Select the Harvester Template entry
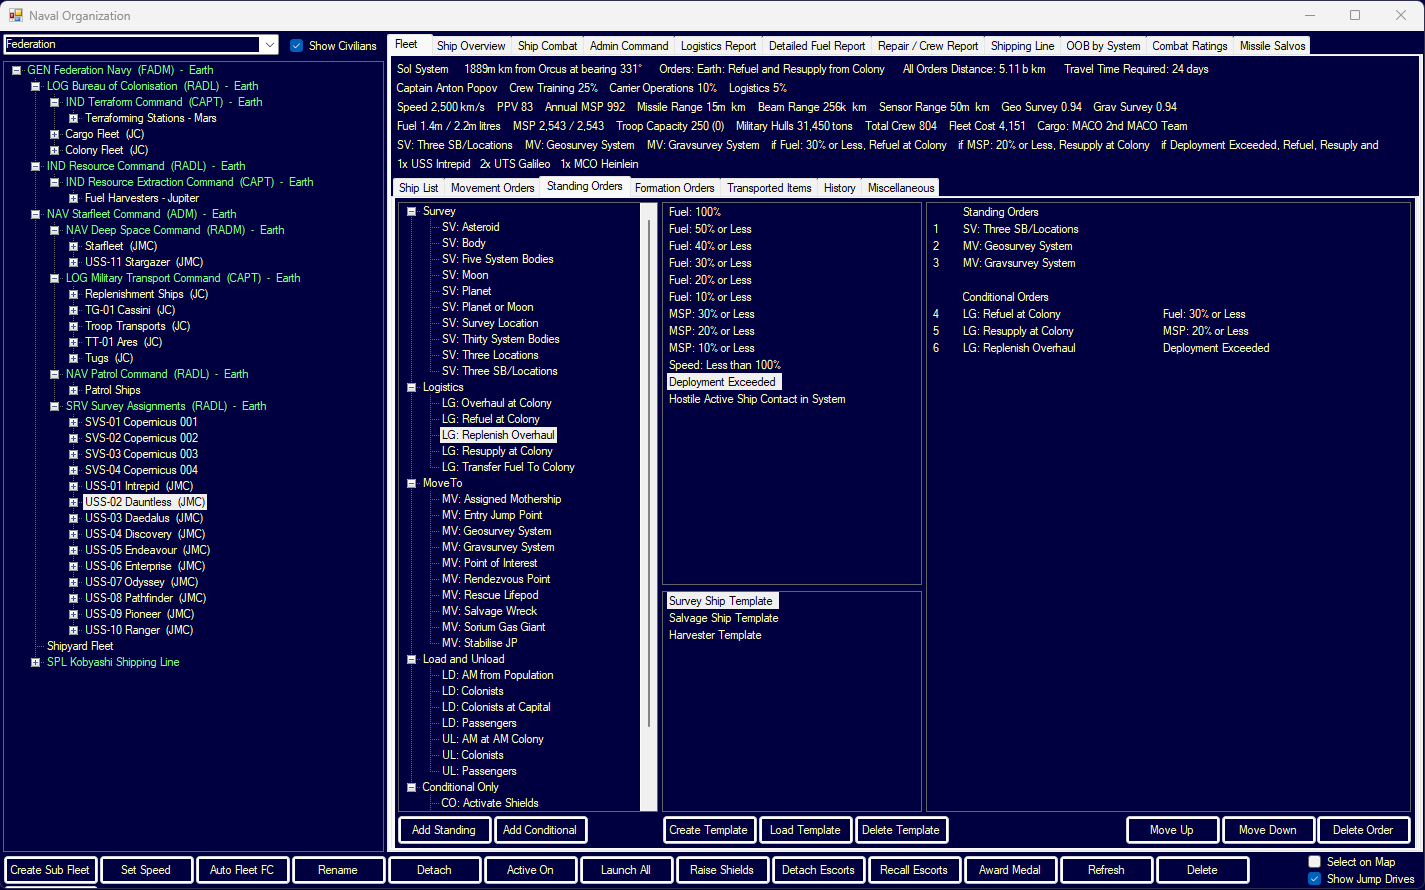1425x890 pixels. [715, 635]
